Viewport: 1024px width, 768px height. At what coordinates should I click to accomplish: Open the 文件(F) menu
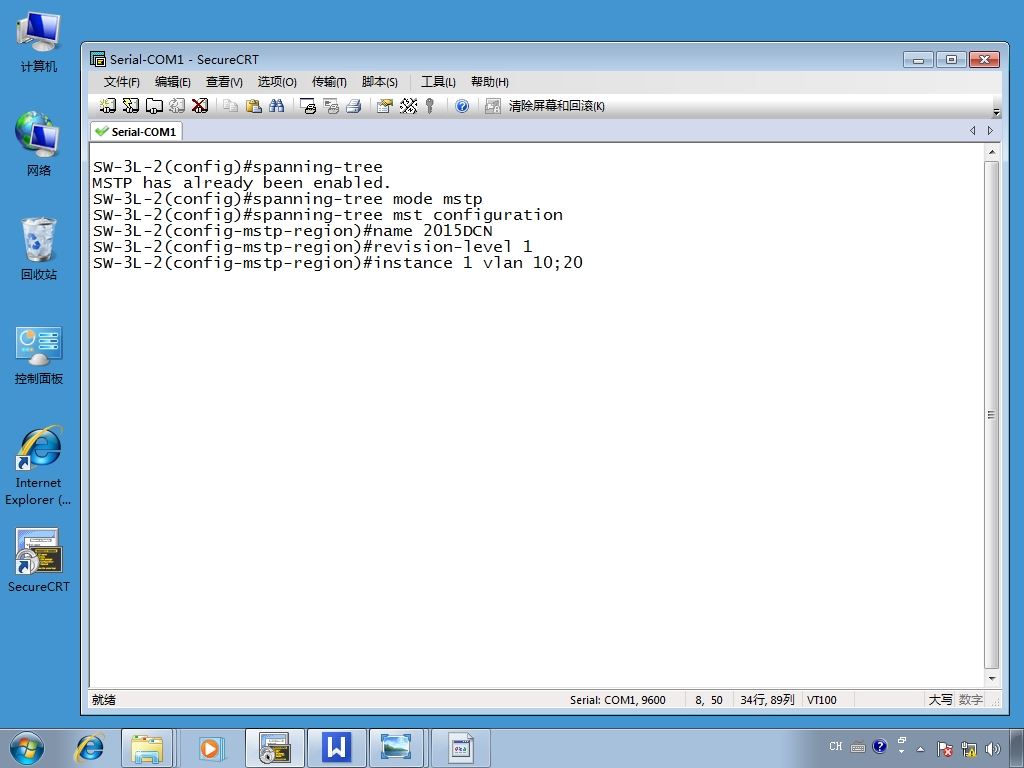click(121, 82)
